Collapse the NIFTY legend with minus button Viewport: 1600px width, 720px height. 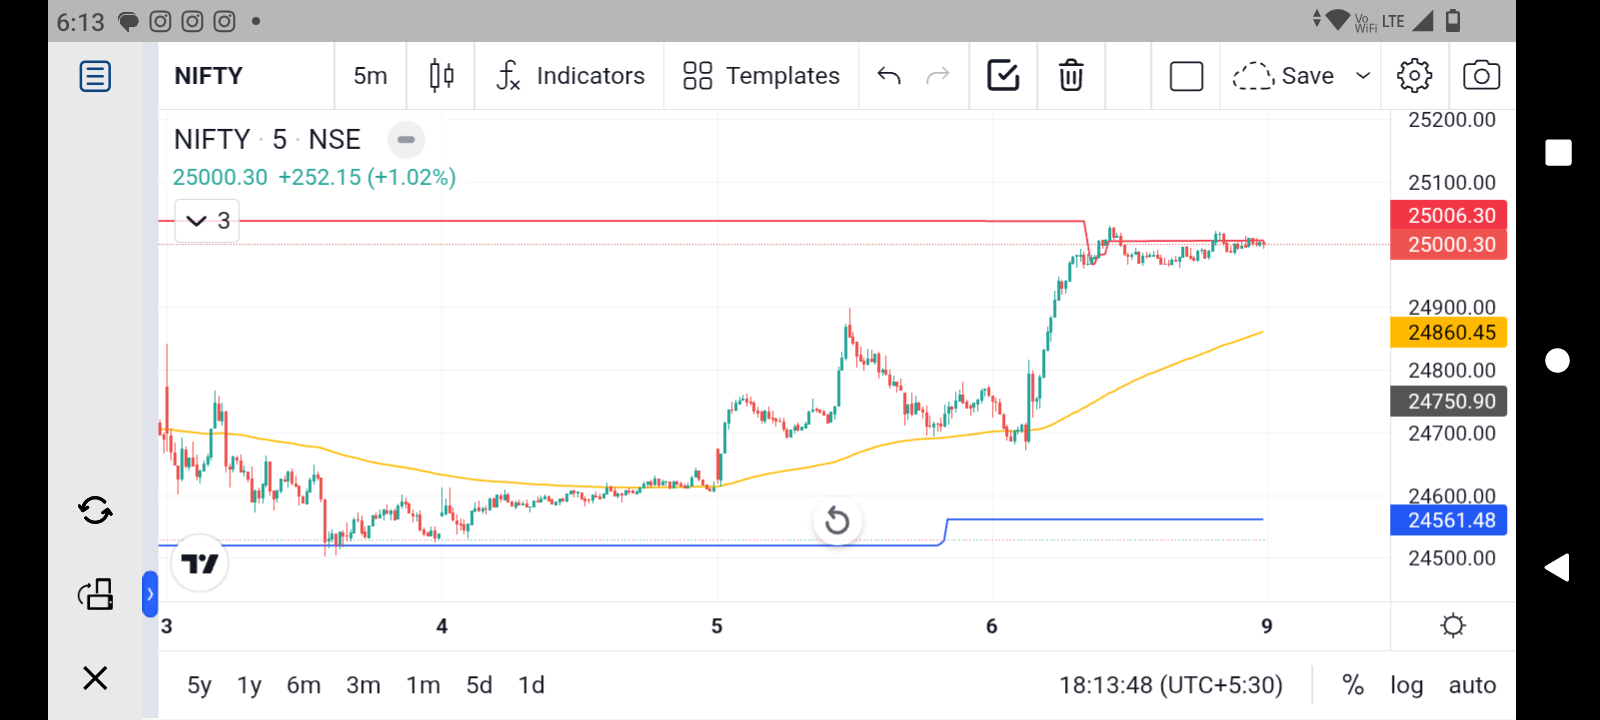point(406,140)
